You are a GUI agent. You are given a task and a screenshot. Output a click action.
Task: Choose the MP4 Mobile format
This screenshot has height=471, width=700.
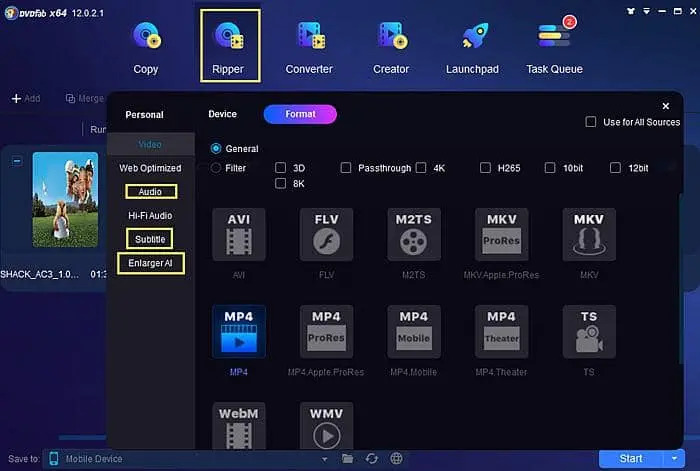point(414,332)
